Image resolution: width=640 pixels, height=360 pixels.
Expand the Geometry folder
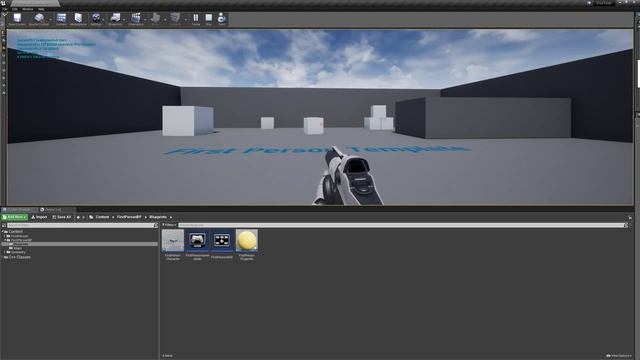(4, 252)
